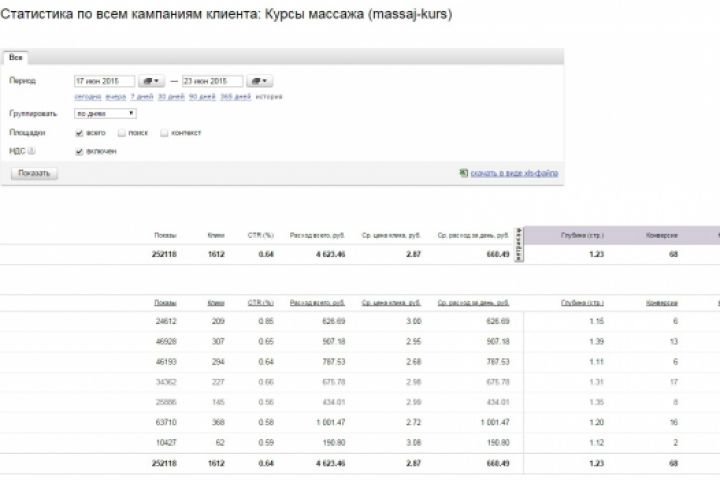Click the start date field 17 июн 2015
Viewport: 720px width, 480px height.
104,81
